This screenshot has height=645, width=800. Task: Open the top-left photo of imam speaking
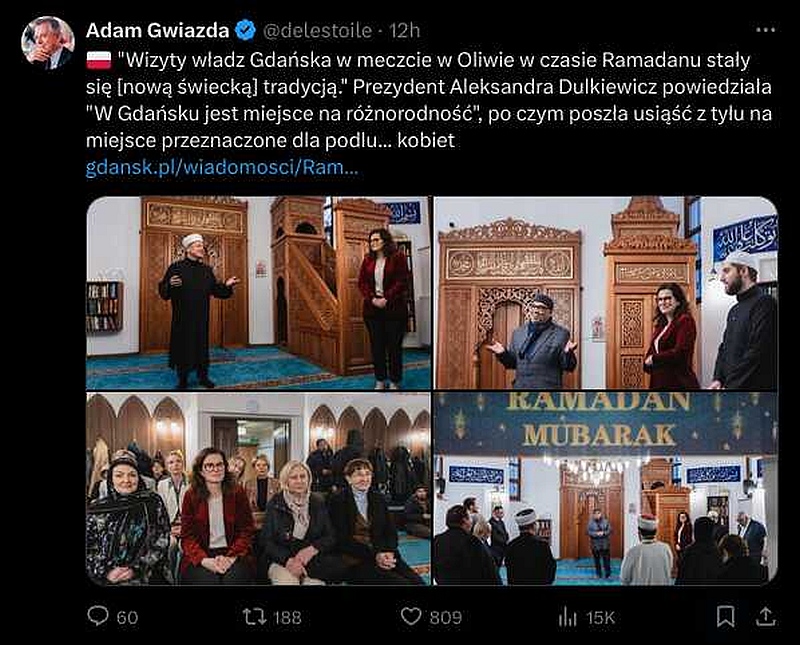(259, 293)
